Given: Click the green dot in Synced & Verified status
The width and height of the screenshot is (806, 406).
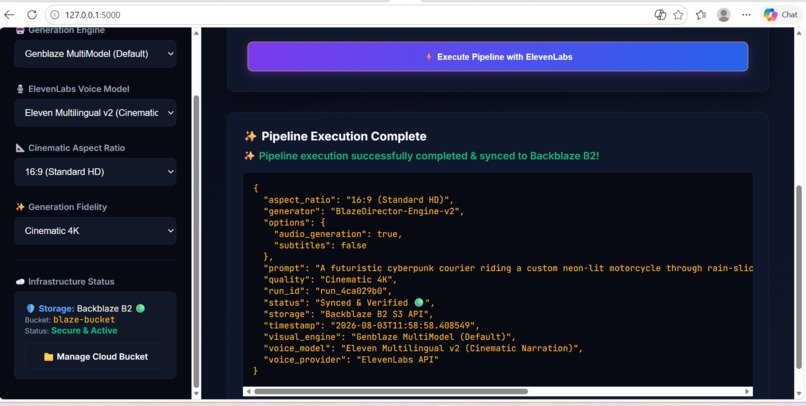Looking at the screenshot, I should [x=418, y=303].
